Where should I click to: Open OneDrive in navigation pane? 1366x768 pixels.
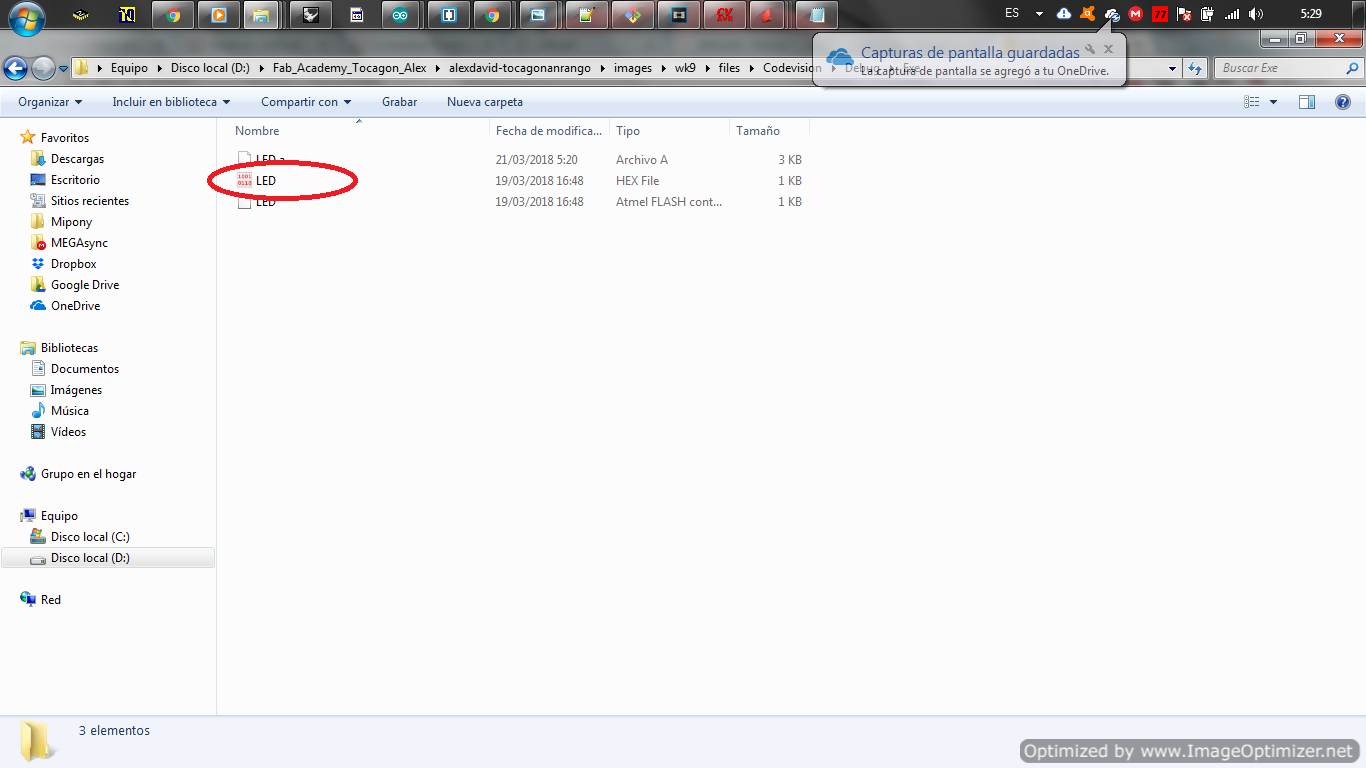pos(75,306)
